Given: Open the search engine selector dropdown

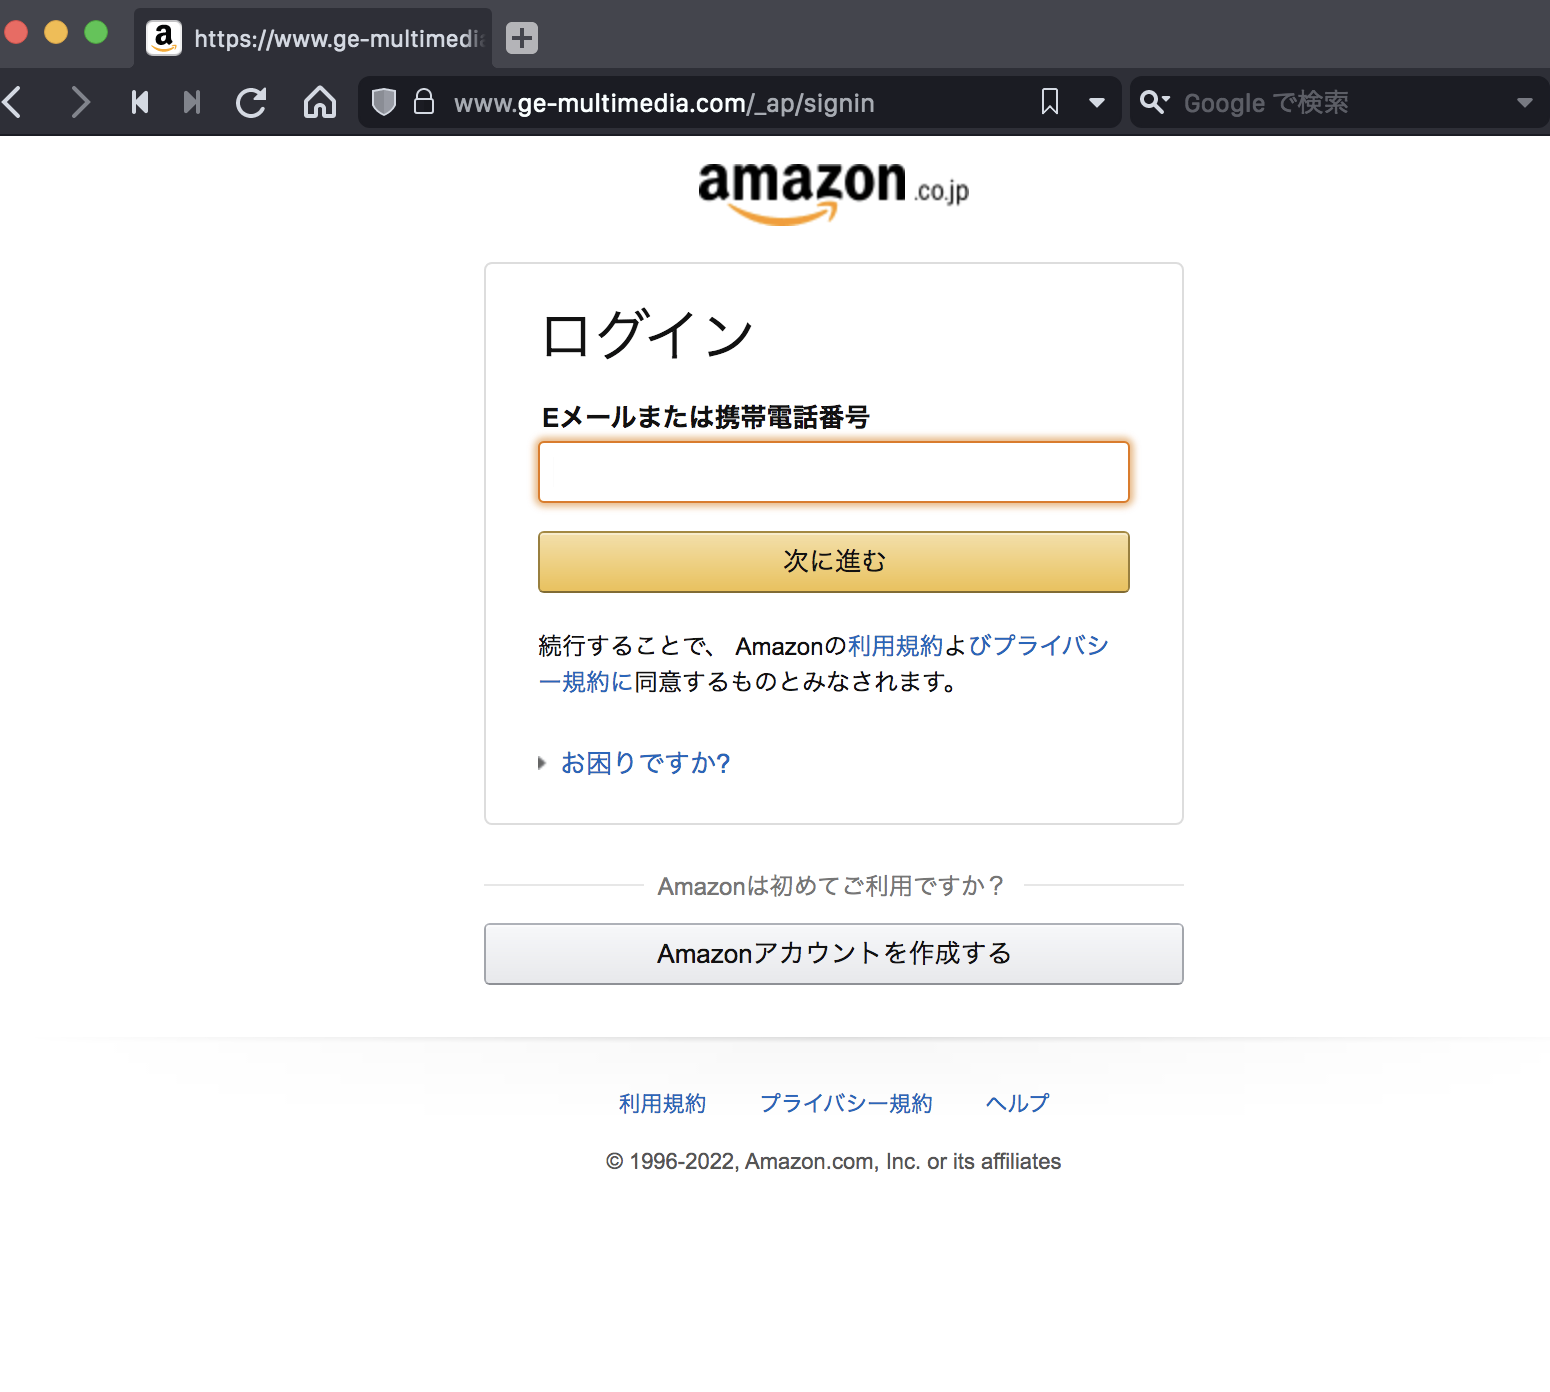Looking at the screenshot, I should (x=1155, y=102).
